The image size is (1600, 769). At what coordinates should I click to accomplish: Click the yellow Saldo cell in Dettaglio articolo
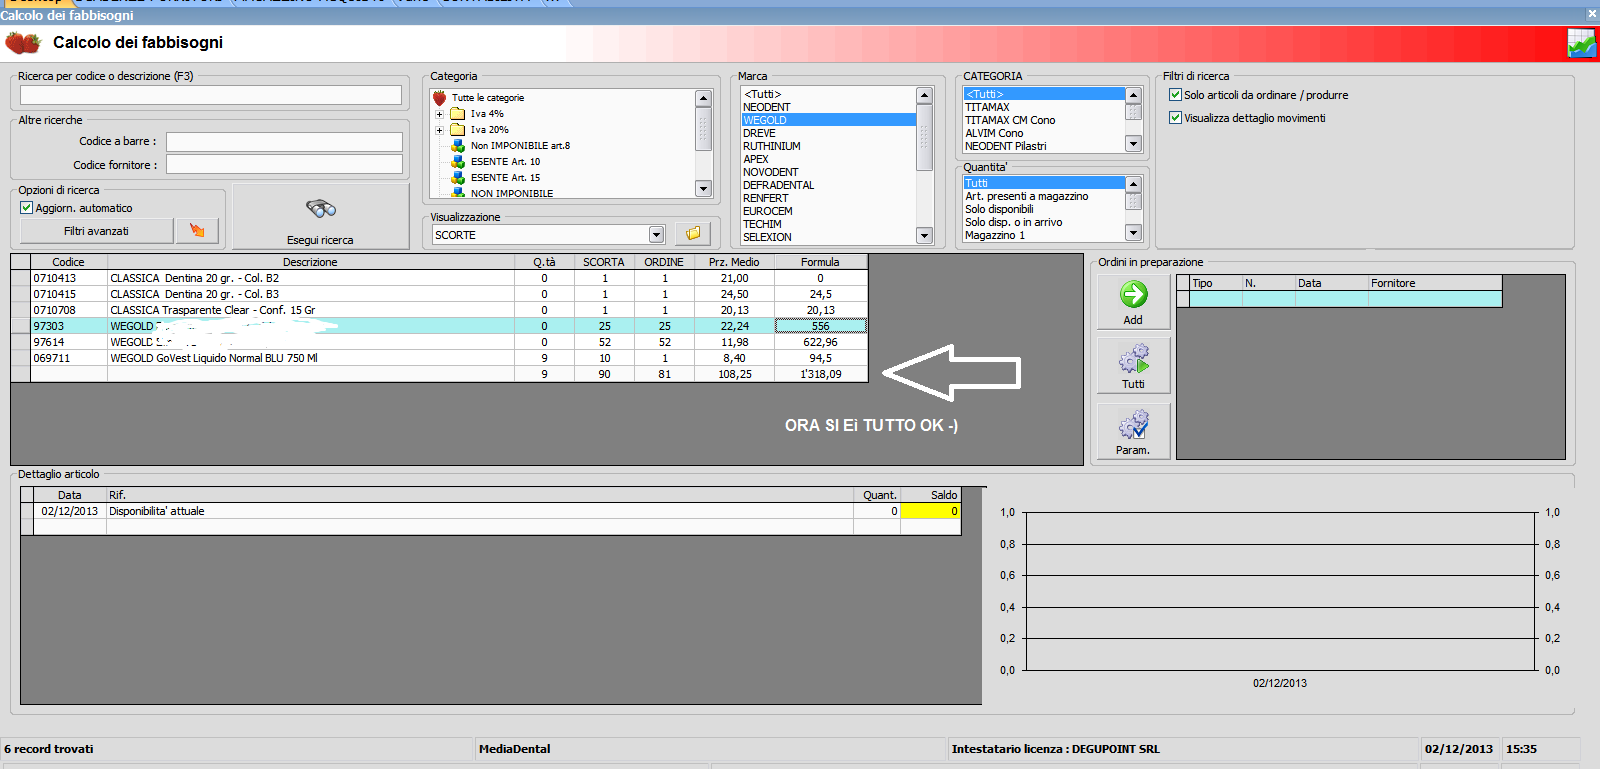point(931,511)
